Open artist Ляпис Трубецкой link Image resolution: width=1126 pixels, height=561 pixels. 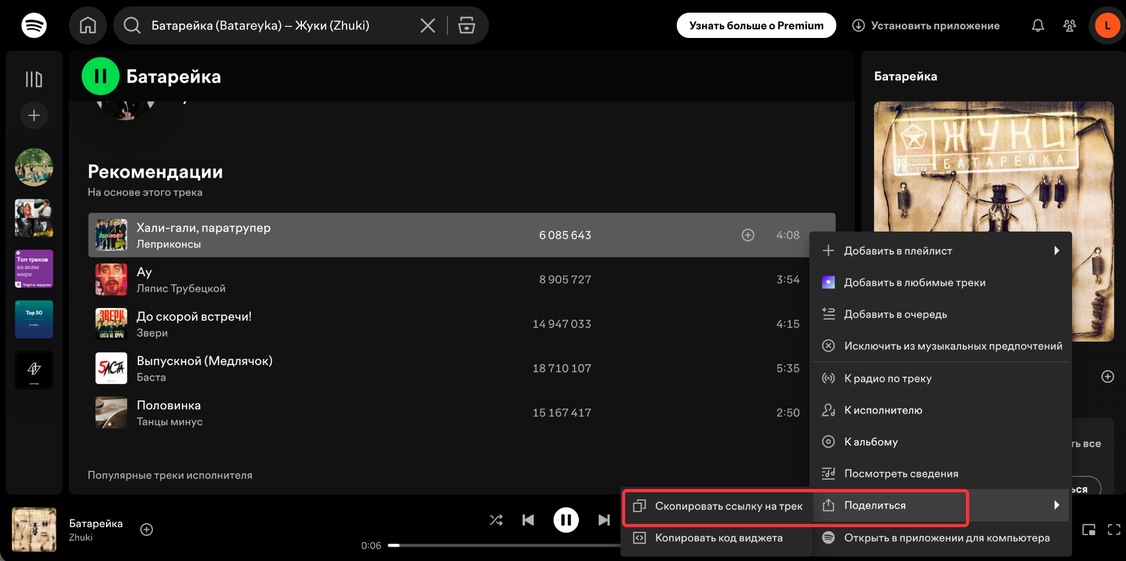point(181,289)
